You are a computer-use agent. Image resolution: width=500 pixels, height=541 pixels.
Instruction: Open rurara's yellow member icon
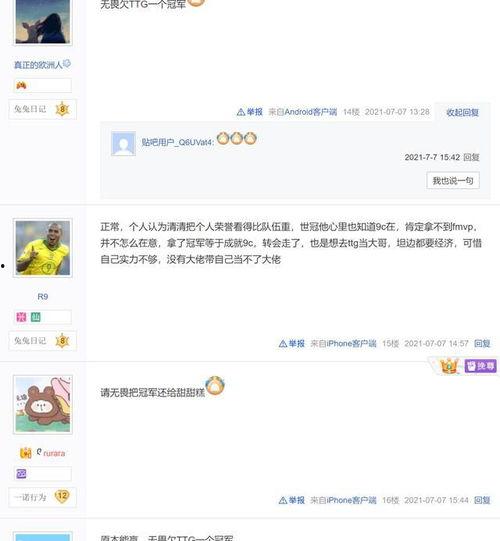coord(26,453)
